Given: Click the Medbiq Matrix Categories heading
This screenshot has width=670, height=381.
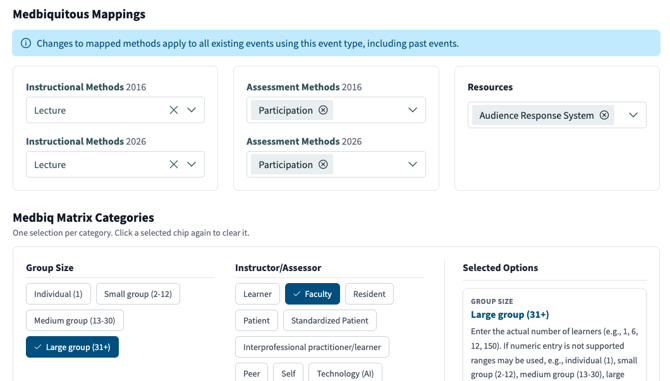Looking at the screenshot, I should 83,217.
